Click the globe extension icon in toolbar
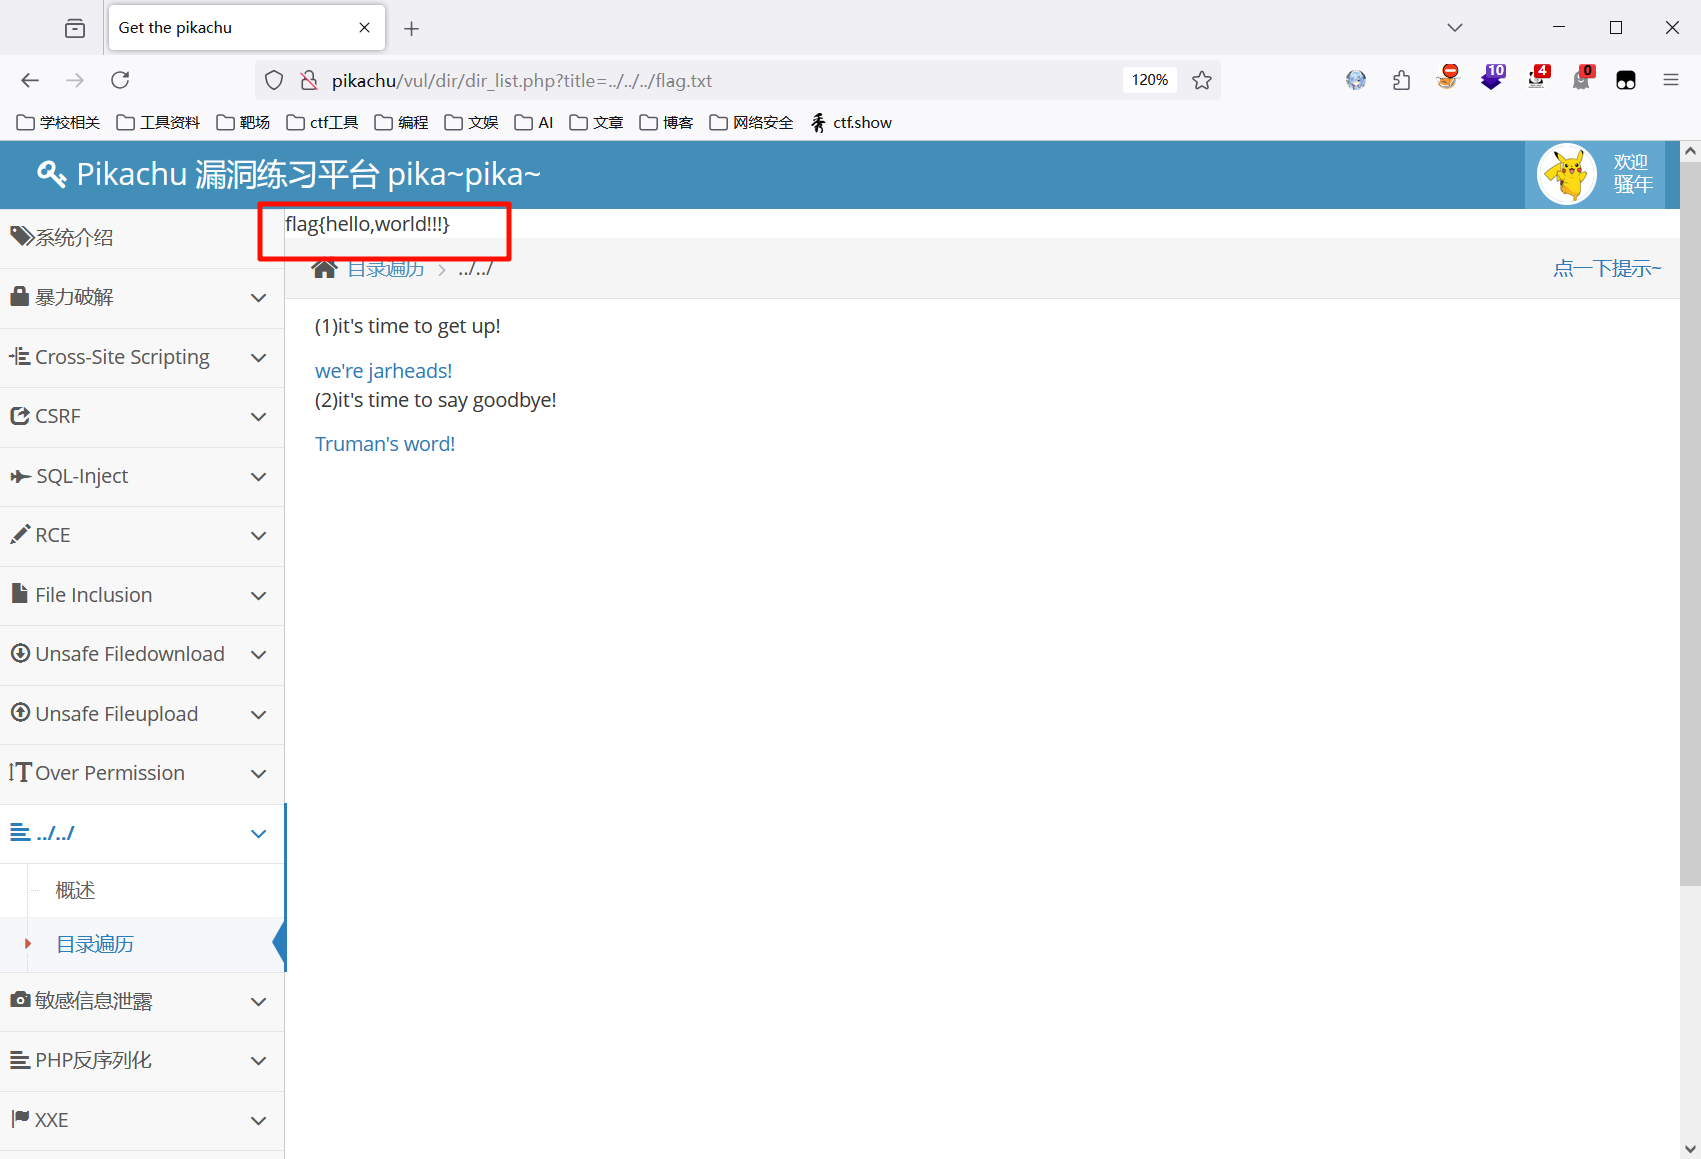This screenshot has width=1701, height=1159. pyautogui.click(x=1356, y=80)
